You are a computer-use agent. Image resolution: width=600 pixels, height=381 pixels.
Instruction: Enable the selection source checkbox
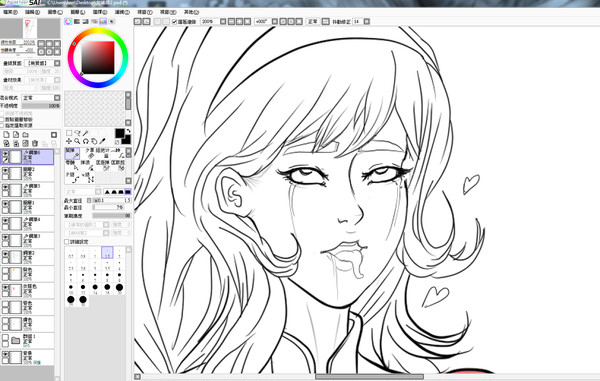[x=2, y=125]
